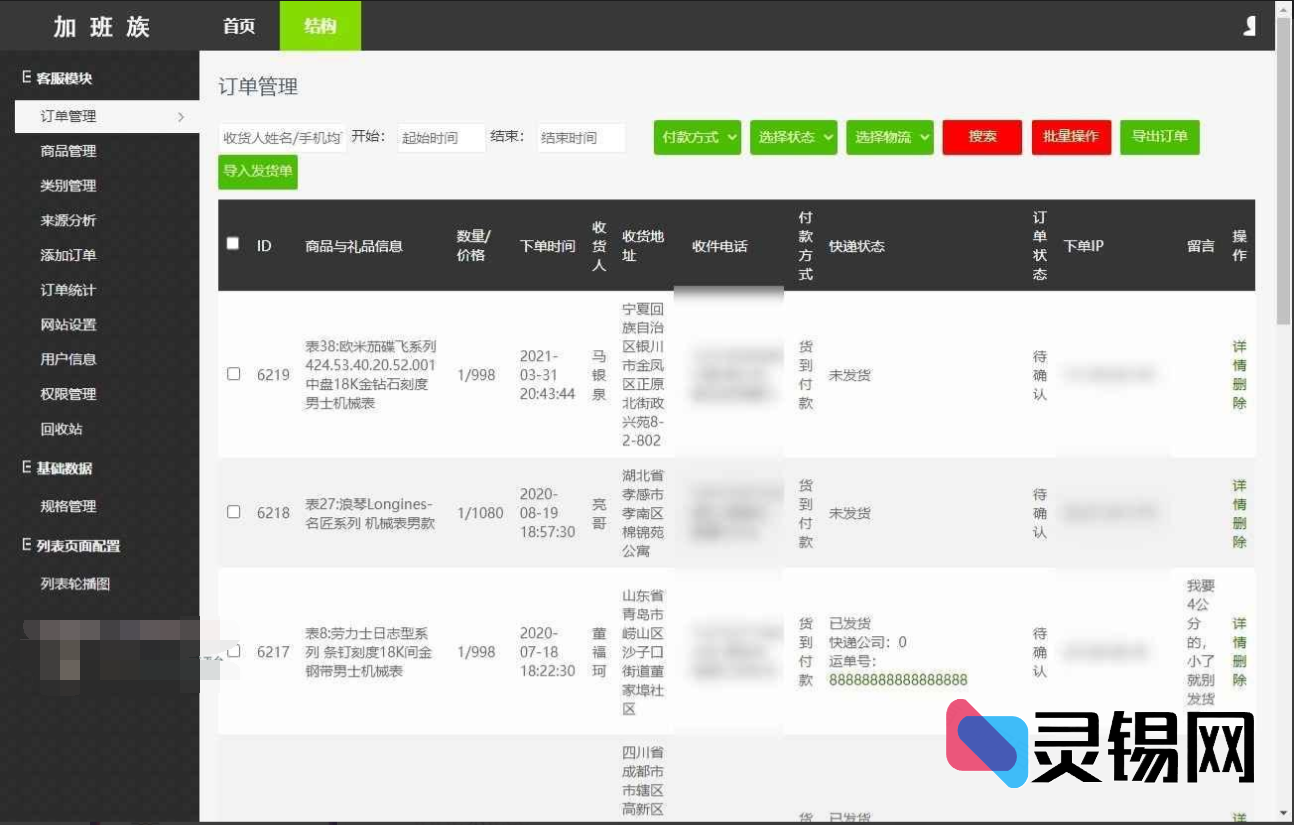Click the notification icon at top right
The height and width of the screenshot is (825, 1294).
tap(1249, 25)
